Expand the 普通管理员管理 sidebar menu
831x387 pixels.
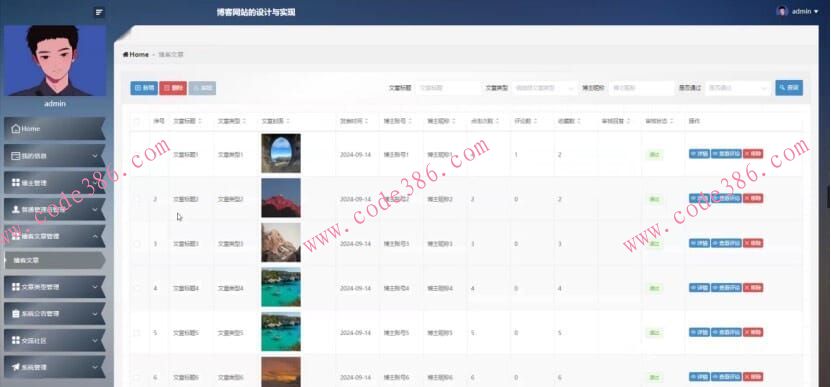click(55, 209)
